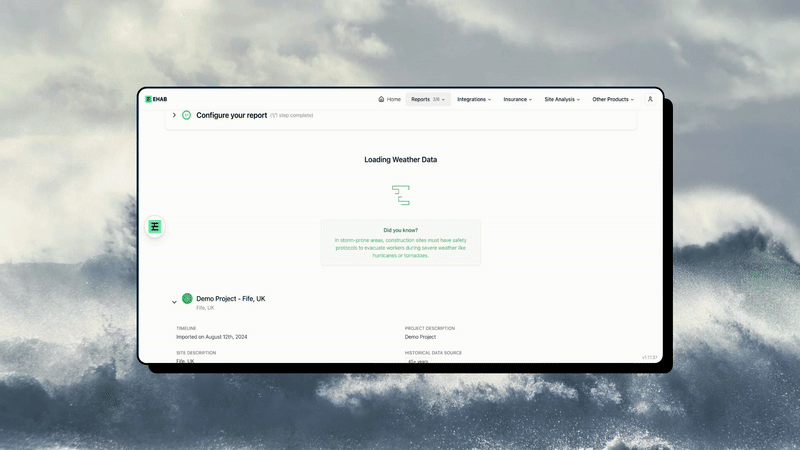Click the TIMELINE label

point(186,328)
